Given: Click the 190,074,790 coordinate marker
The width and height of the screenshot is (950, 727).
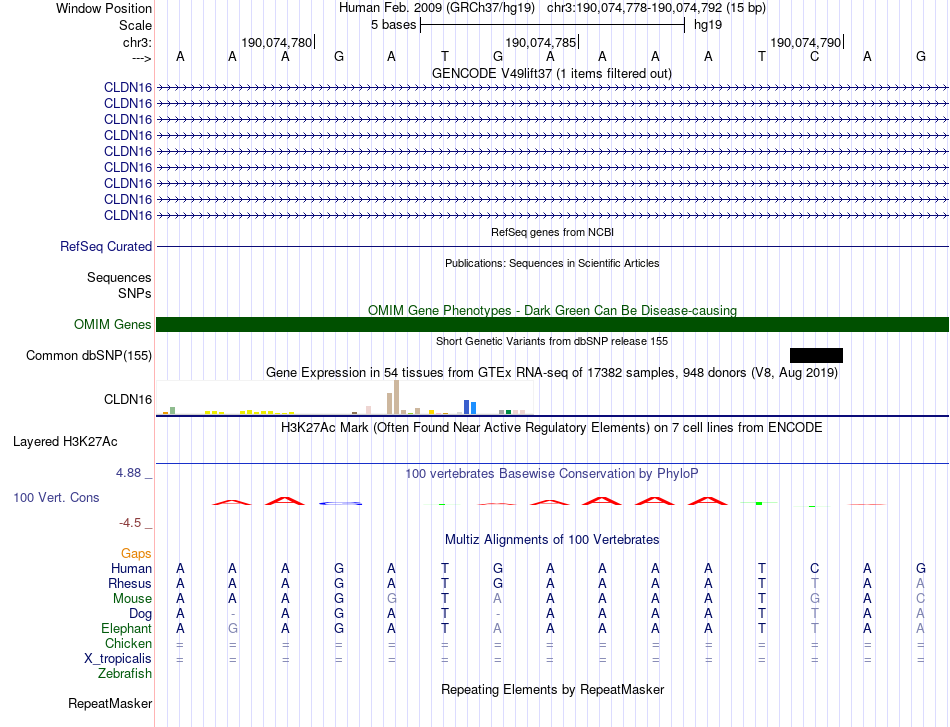Looking at the screenshot, I should coord(806,42).
